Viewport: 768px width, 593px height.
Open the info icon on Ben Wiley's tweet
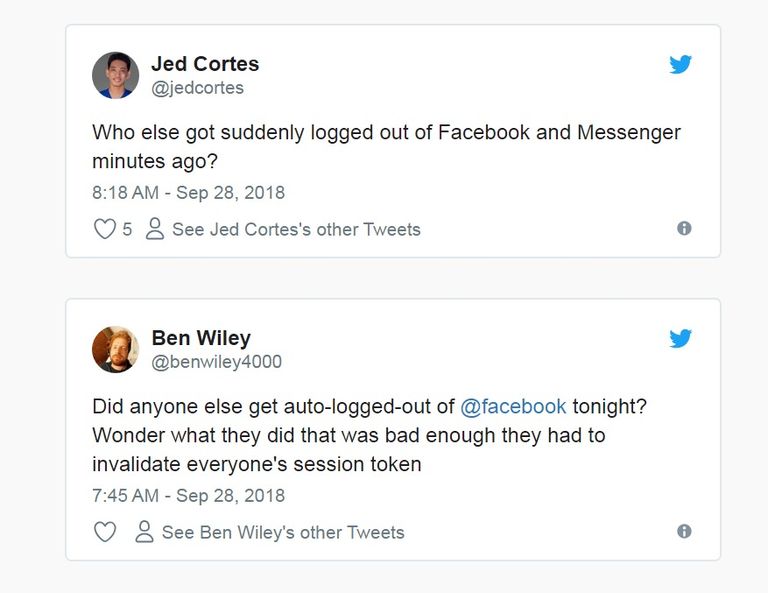(x=684, y=531)
